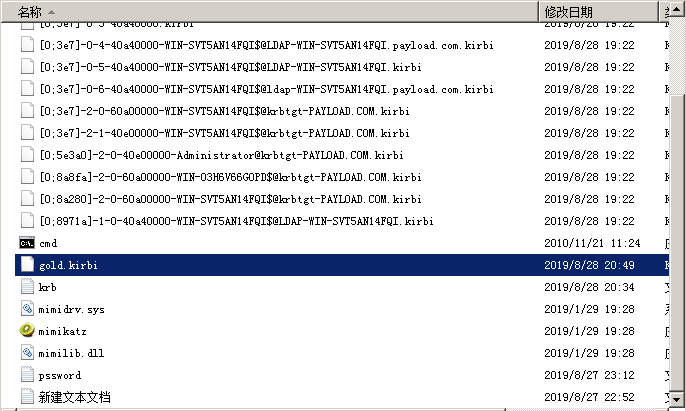This screenshot has height=411, width=686.
Task: Select the [0;8971a] LDAP kirbi ticket file
Action: [235, 221]
